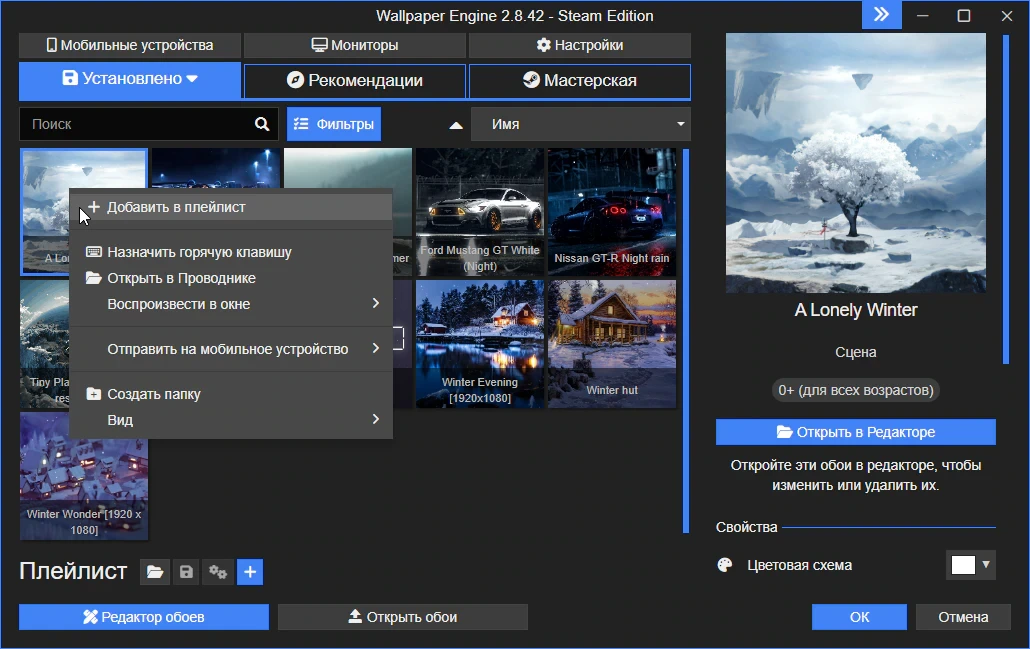Click the wallpaper grid vertical scrollbar

(686, 341)
